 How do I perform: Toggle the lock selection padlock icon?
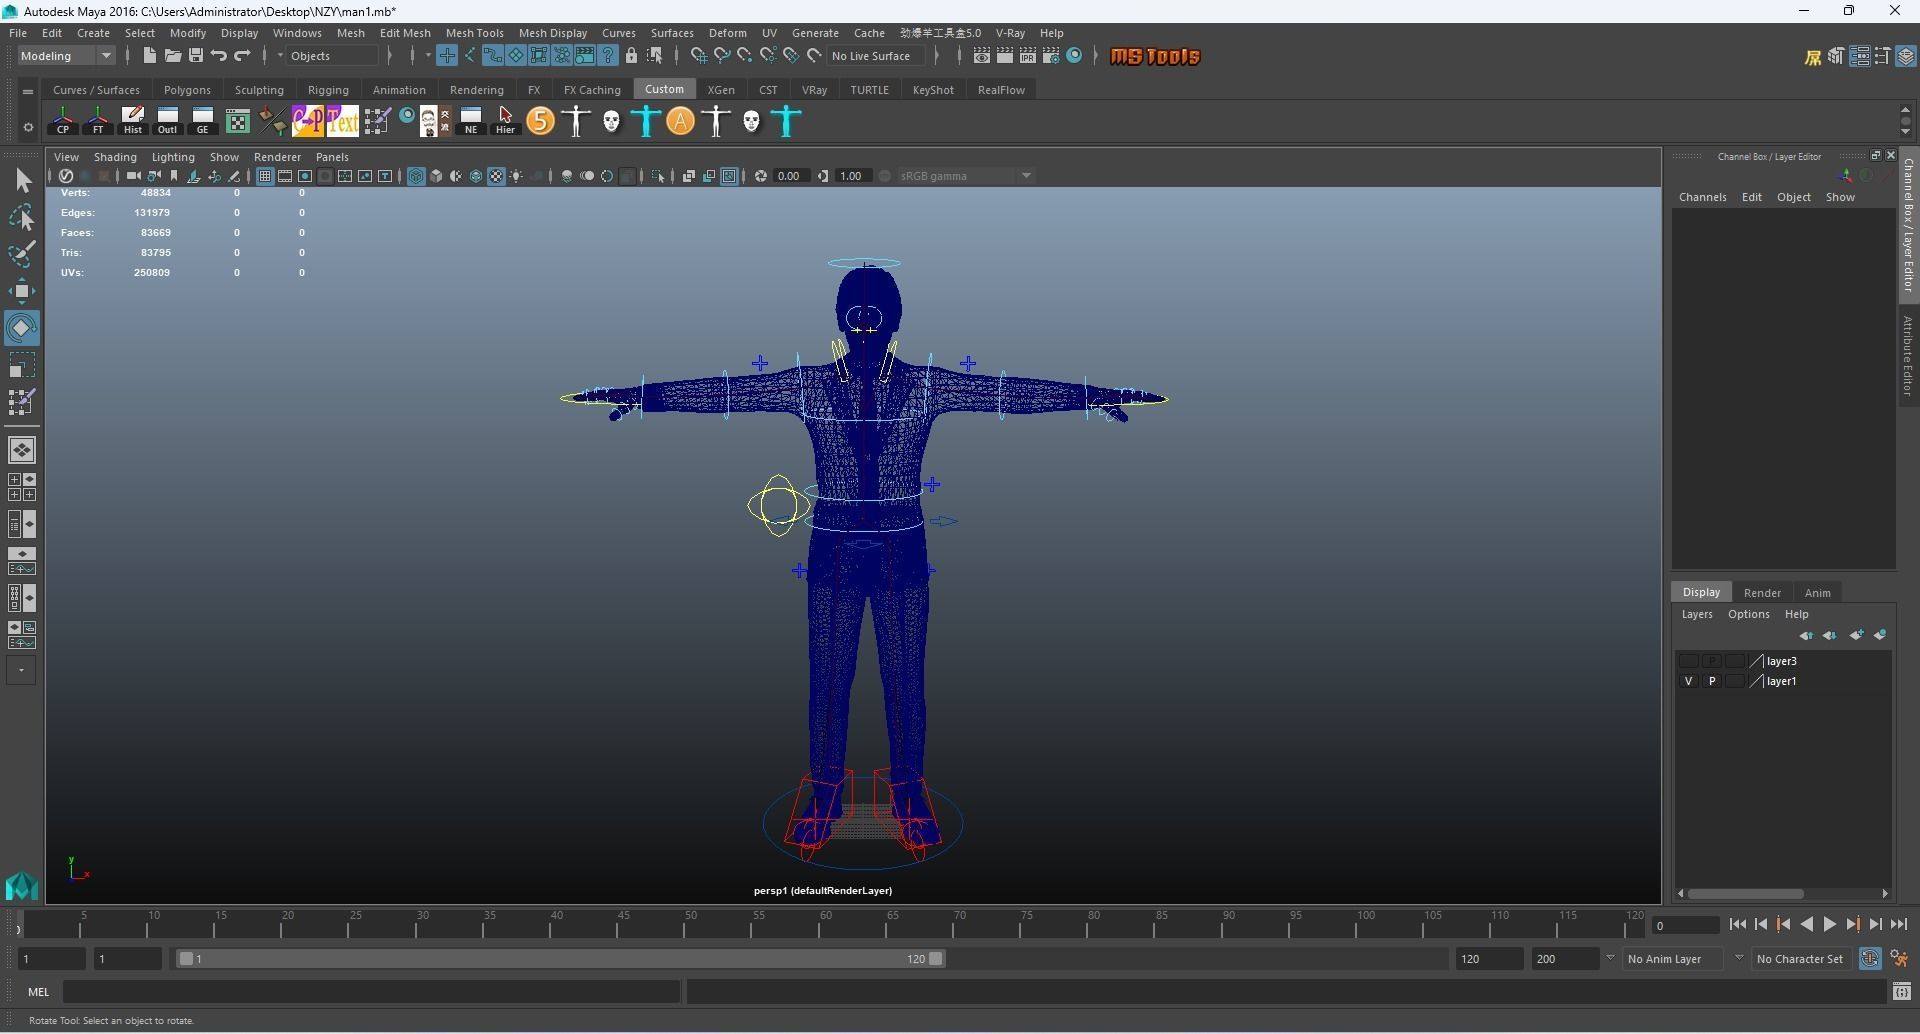point(631,56)
